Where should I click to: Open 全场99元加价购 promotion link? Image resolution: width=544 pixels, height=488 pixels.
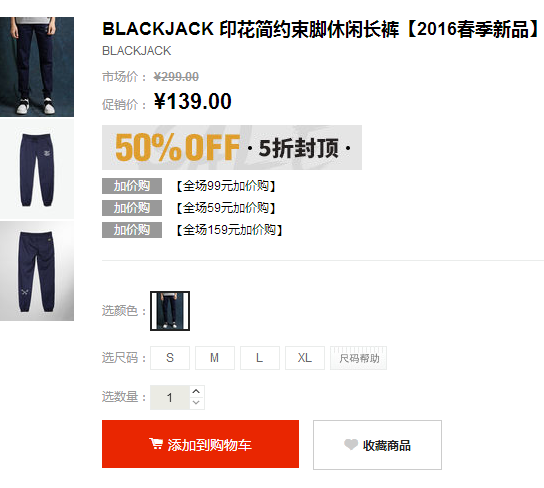[x=226, y=186]
